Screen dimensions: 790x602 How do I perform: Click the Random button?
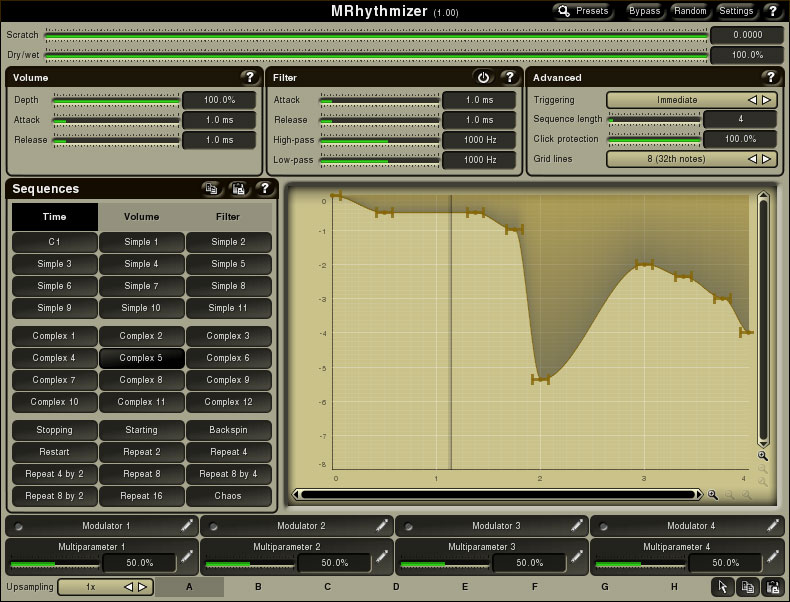[690, 11]
